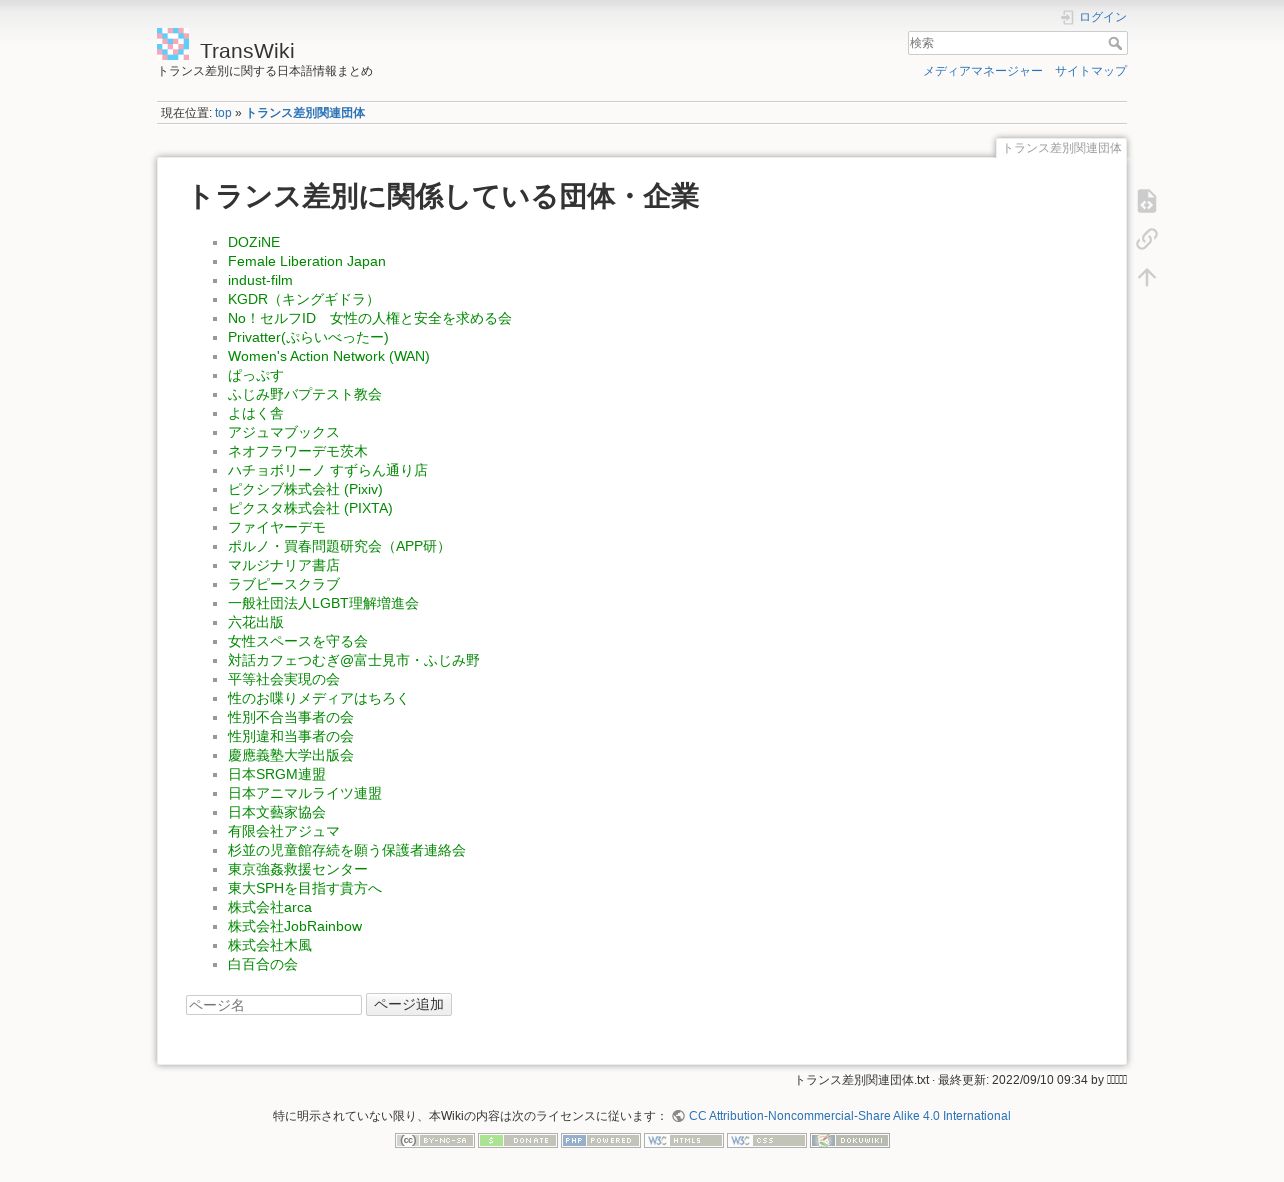The height and width of the screenshot is (1182, 1284).
Task: Open 日本アニマルライツ連盟
Action: (x=305, y=793)
